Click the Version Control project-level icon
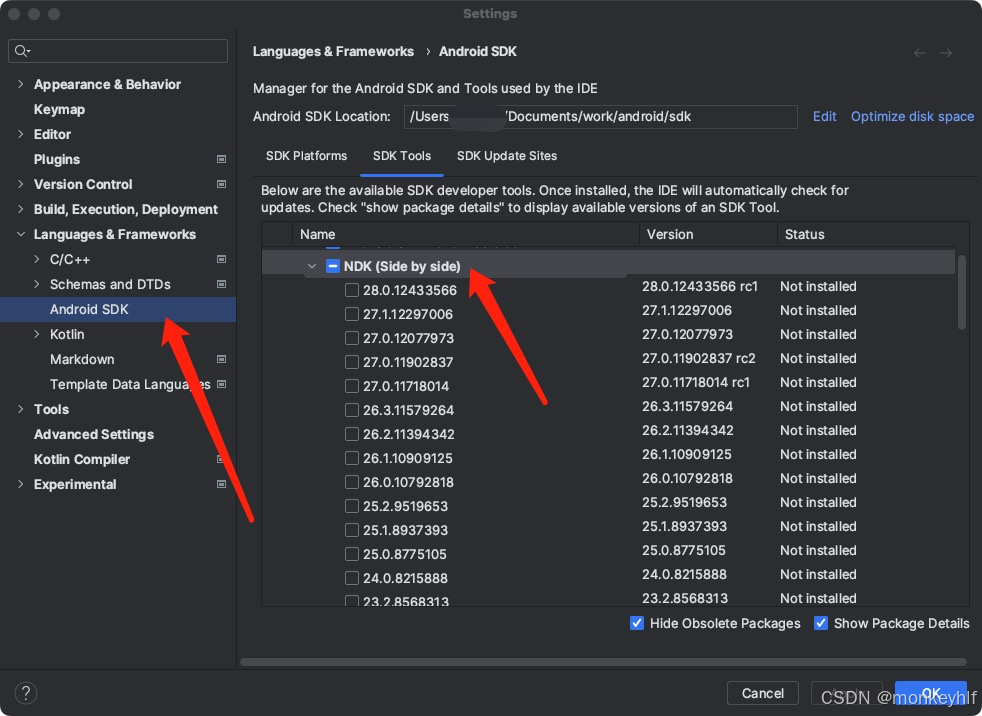The width and height of the screenshot is (982, 716). (x=221, y=184)
